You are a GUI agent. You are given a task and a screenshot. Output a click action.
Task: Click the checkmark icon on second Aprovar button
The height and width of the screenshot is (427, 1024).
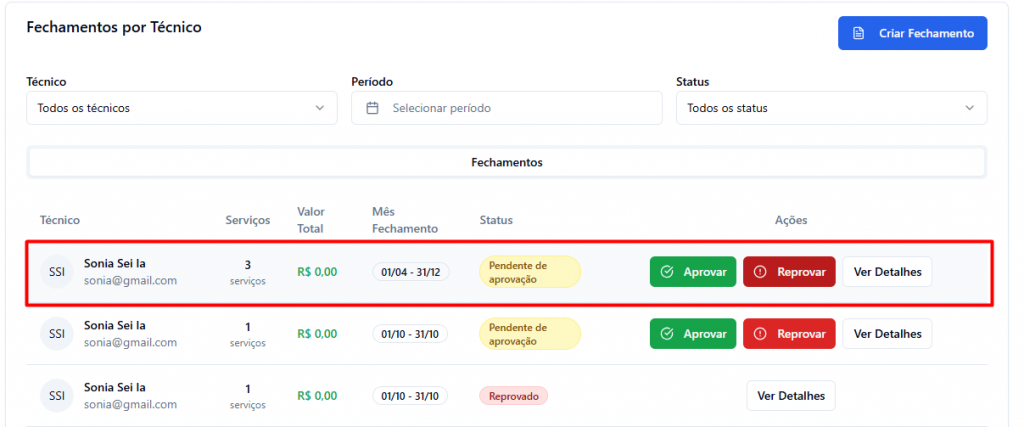click(x=667, y=334)
